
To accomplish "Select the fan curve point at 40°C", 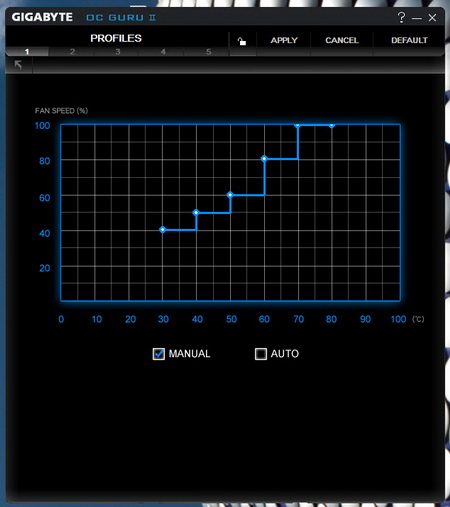I will click(x=196, y=212).
